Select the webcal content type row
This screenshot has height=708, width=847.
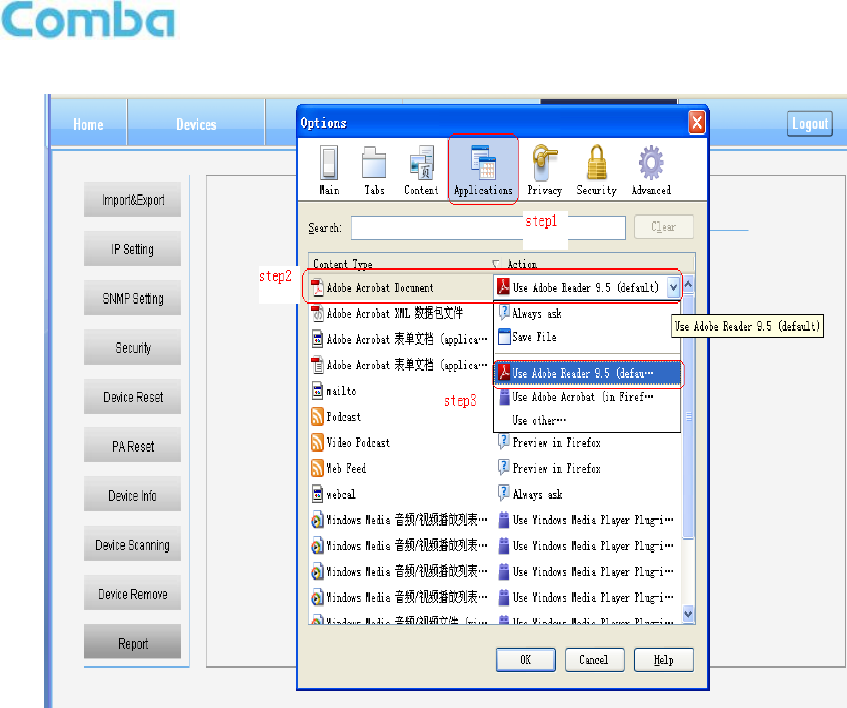[x=401, y=494]
